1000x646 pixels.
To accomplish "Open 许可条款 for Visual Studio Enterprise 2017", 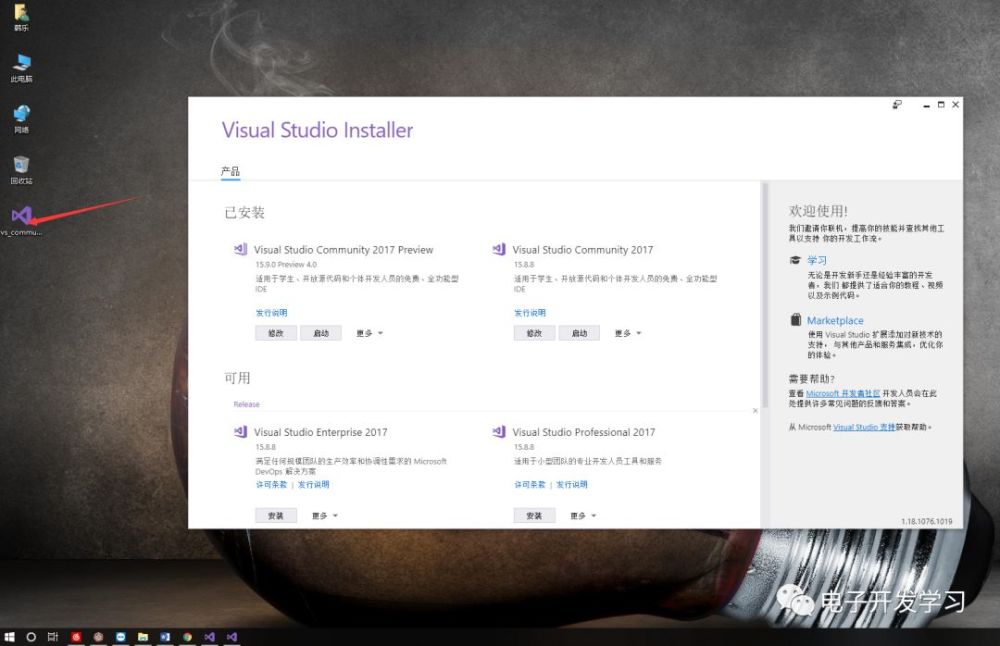I will [x=271, y=485].
